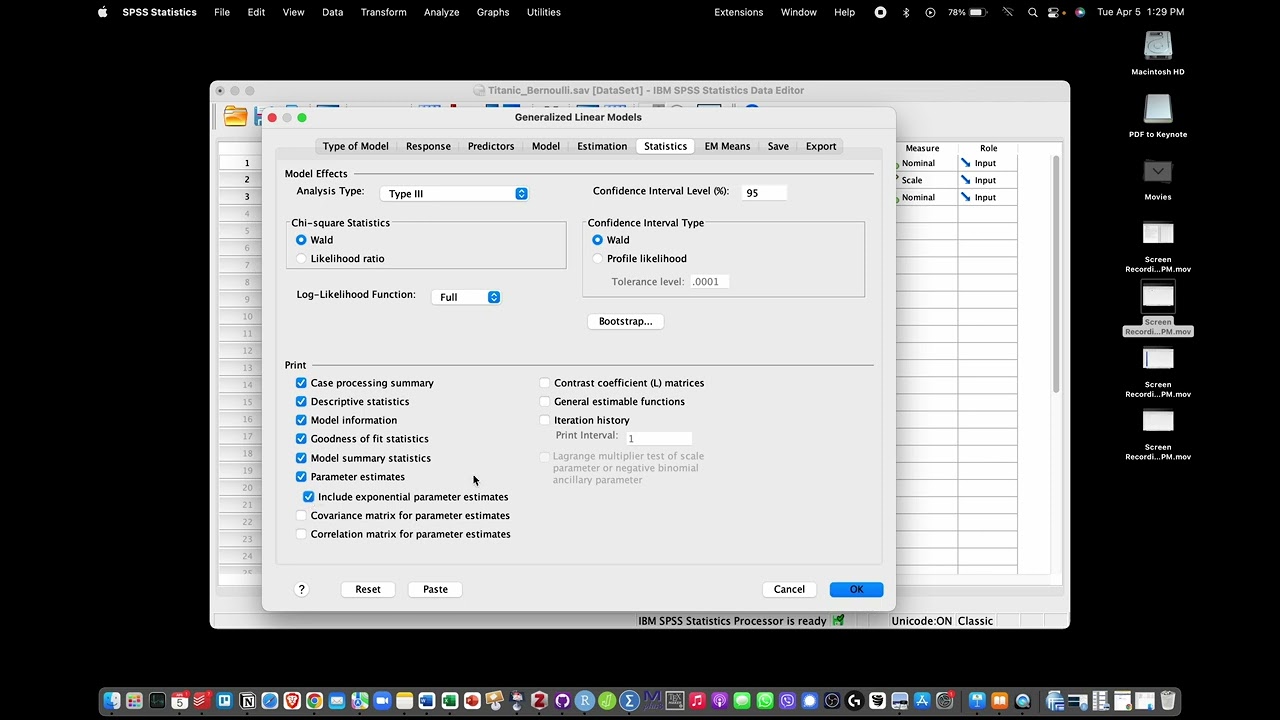Open the Save tab
Screen dimensions: 1280x720
coord(778,146)
